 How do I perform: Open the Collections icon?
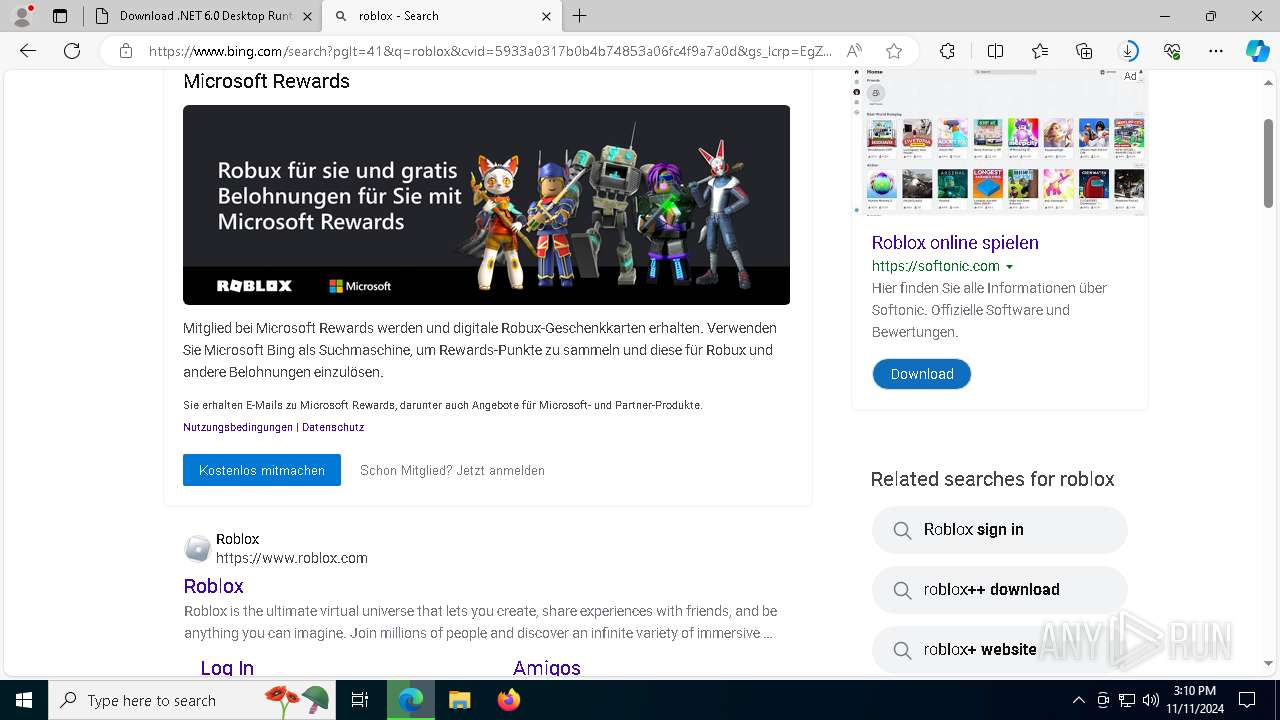[1084, 51]
